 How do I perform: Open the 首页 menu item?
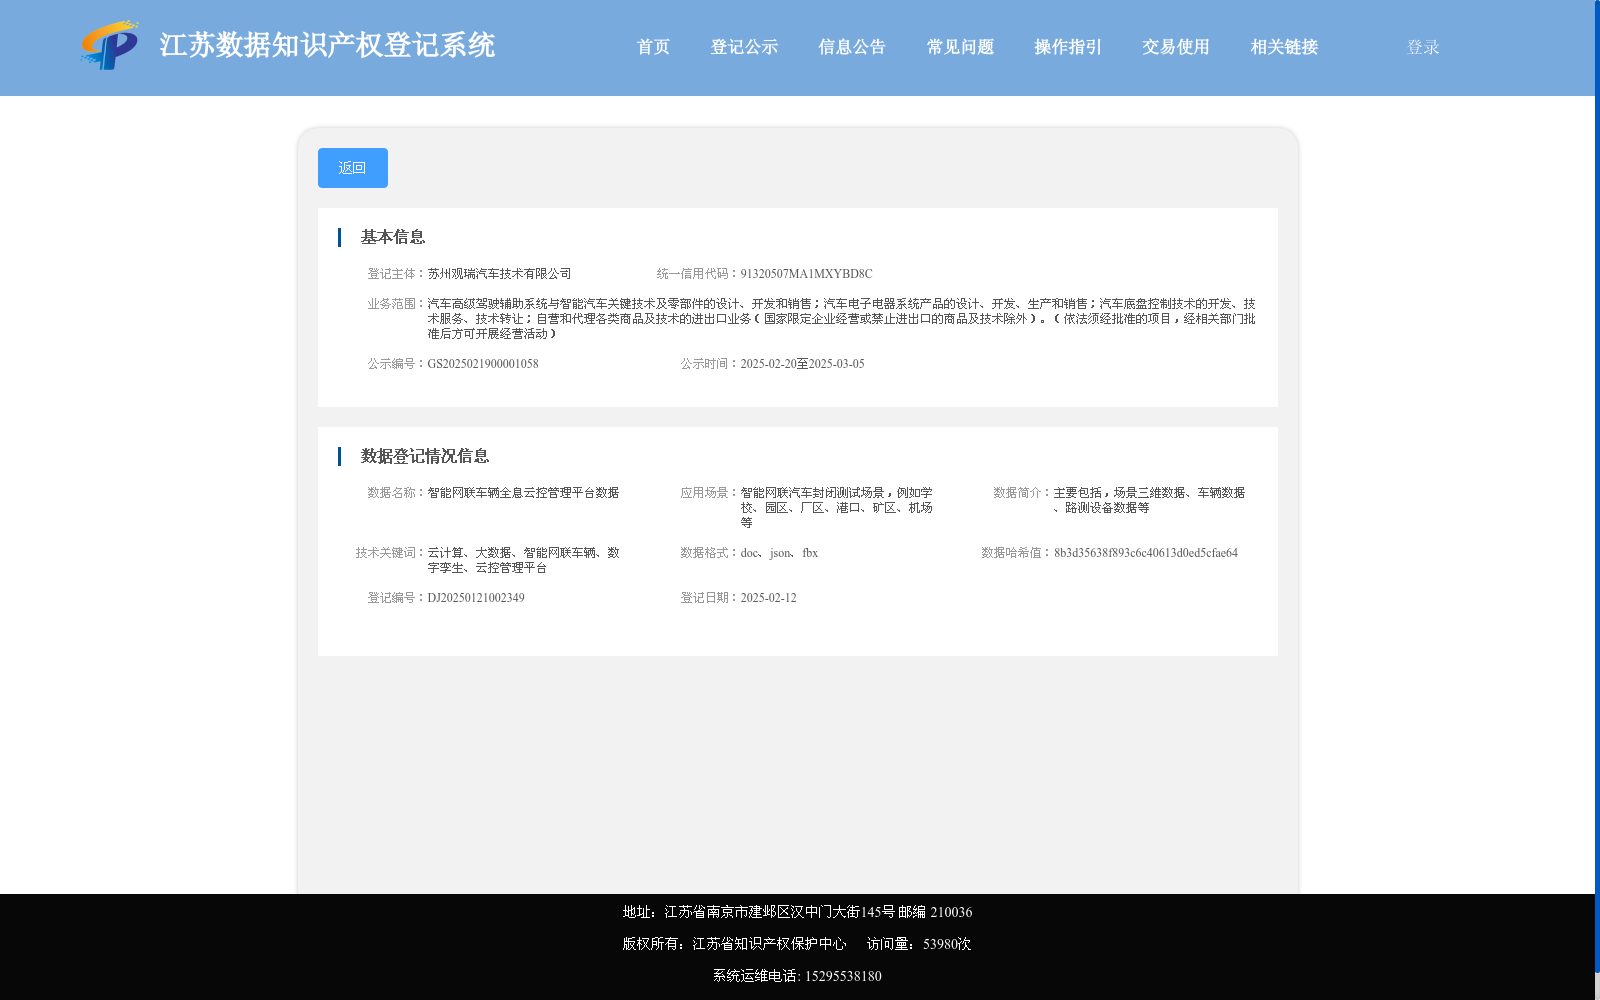[653, 47]
